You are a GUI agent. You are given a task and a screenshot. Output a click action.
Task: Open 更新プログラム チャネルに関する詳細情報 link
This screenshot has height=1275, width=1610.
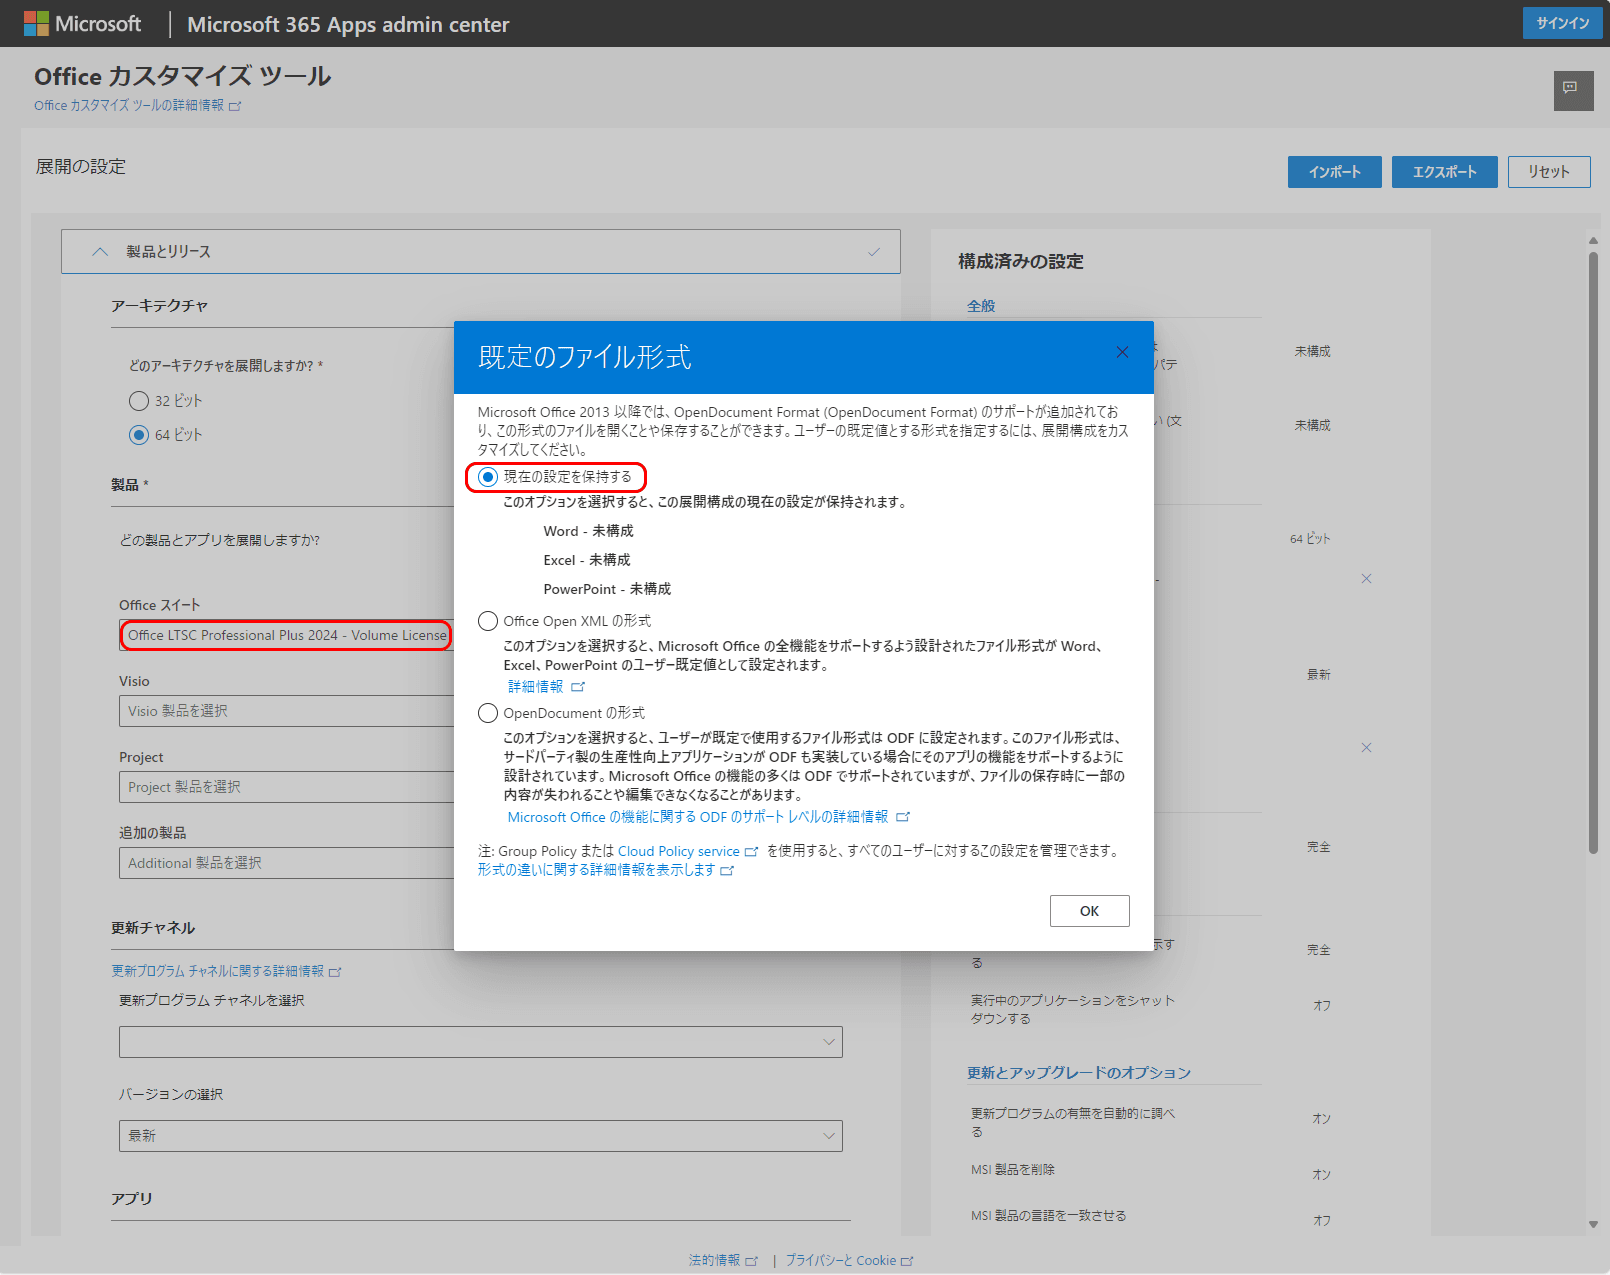click(218, 972)
